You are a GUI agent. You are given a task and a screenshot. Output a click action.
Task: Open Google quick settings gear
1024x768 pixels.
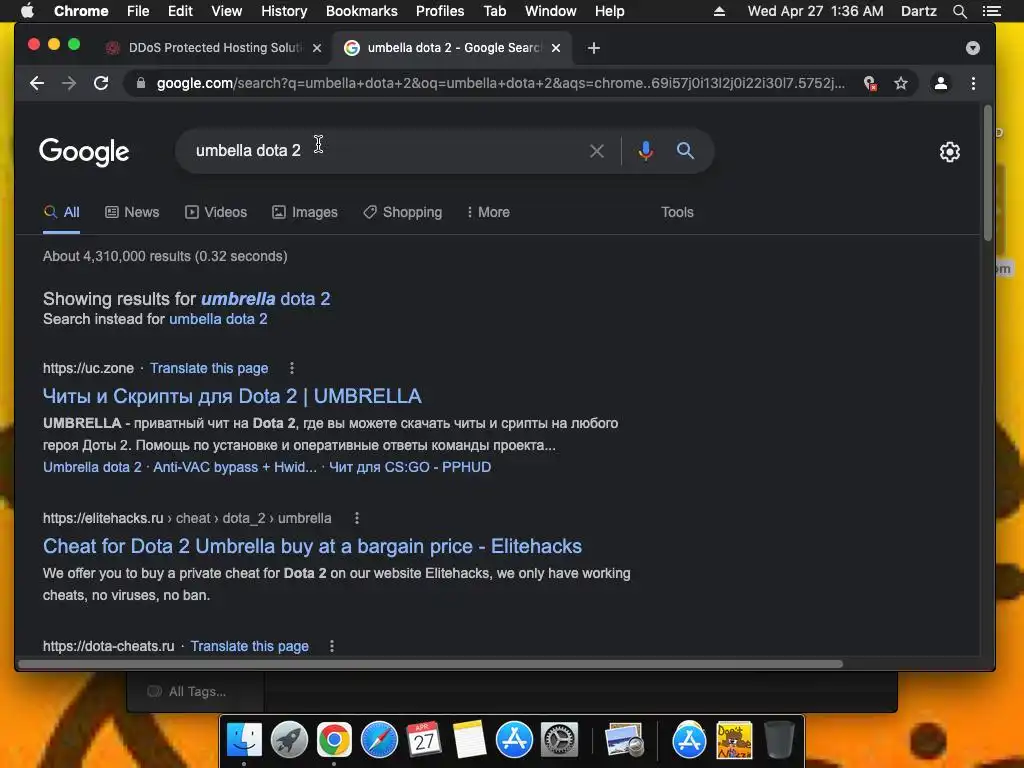click(x=950, y=152)
